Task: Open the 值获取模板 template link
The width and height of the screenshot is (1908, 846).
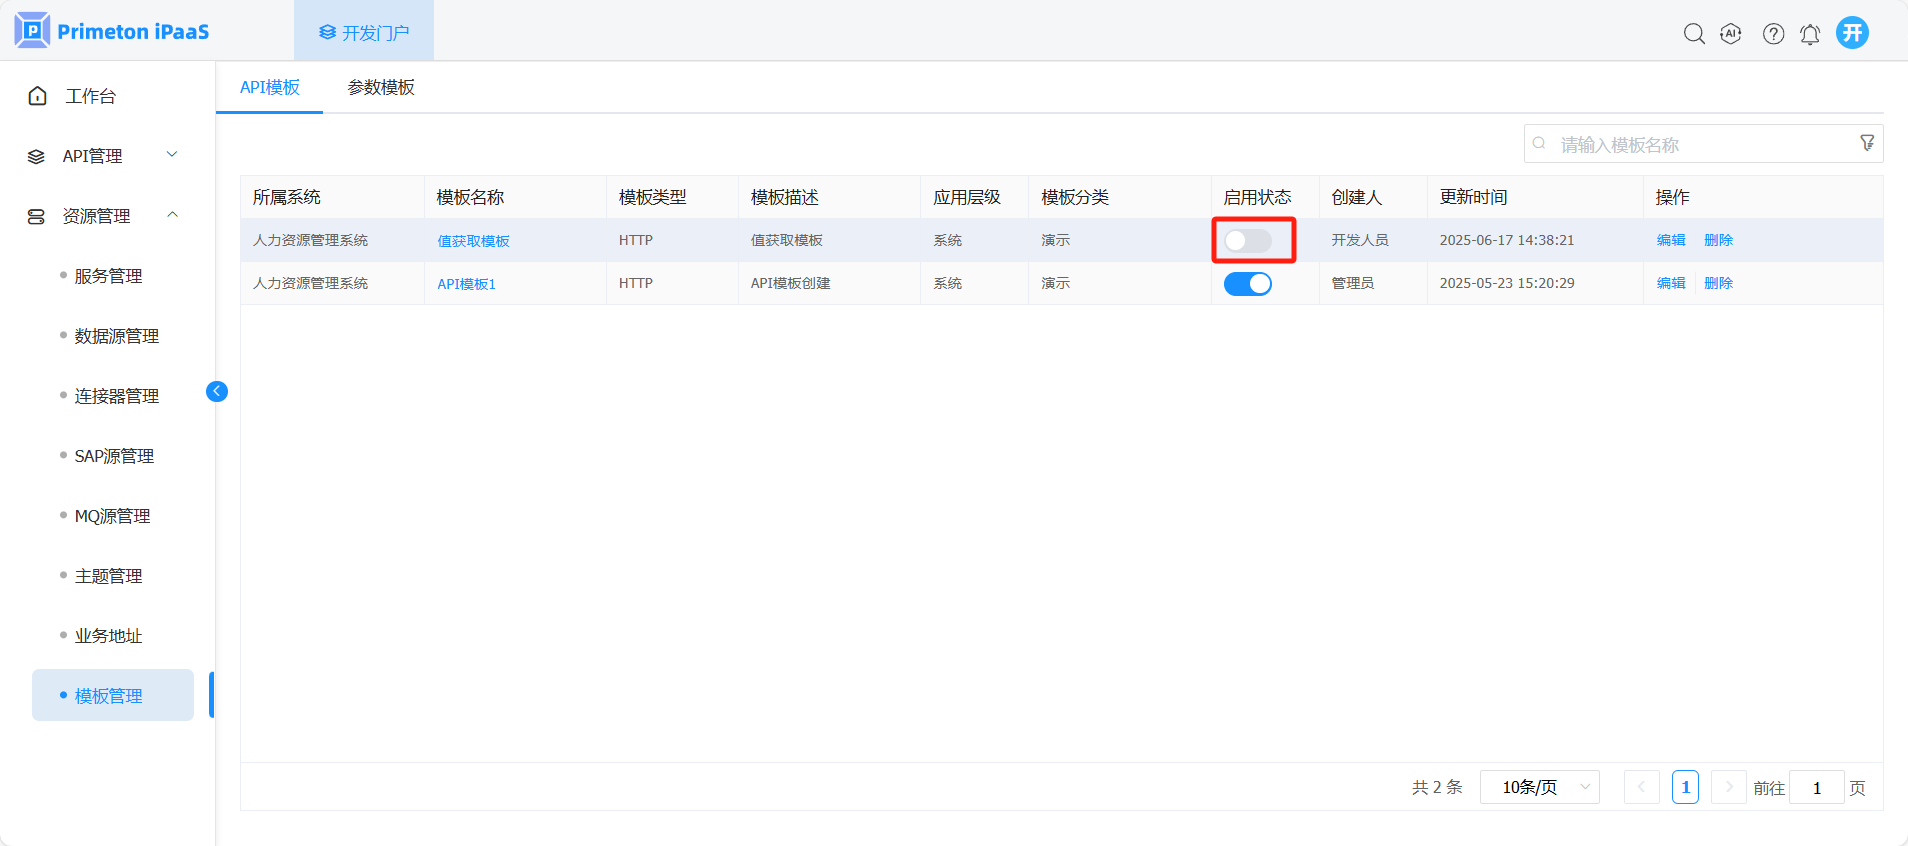Action: point(473,241)
